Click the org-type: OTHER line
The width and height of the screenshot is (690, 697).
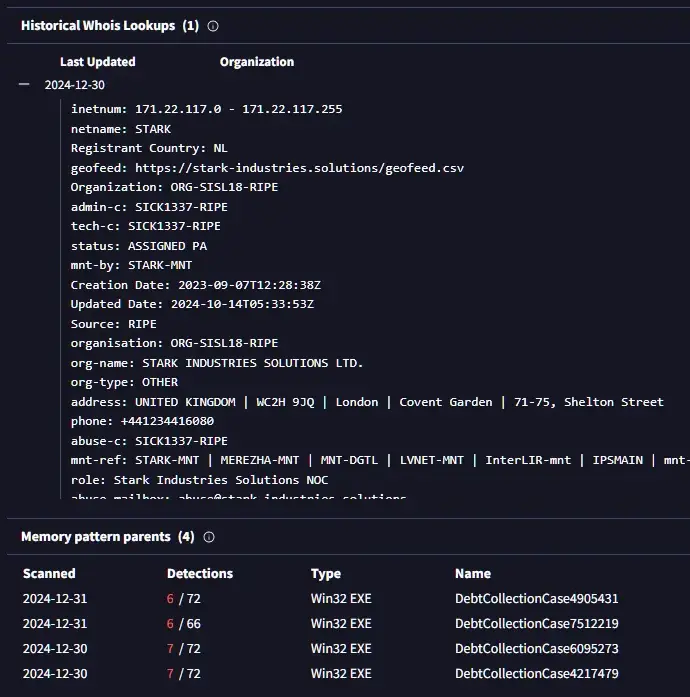[124, 382]
